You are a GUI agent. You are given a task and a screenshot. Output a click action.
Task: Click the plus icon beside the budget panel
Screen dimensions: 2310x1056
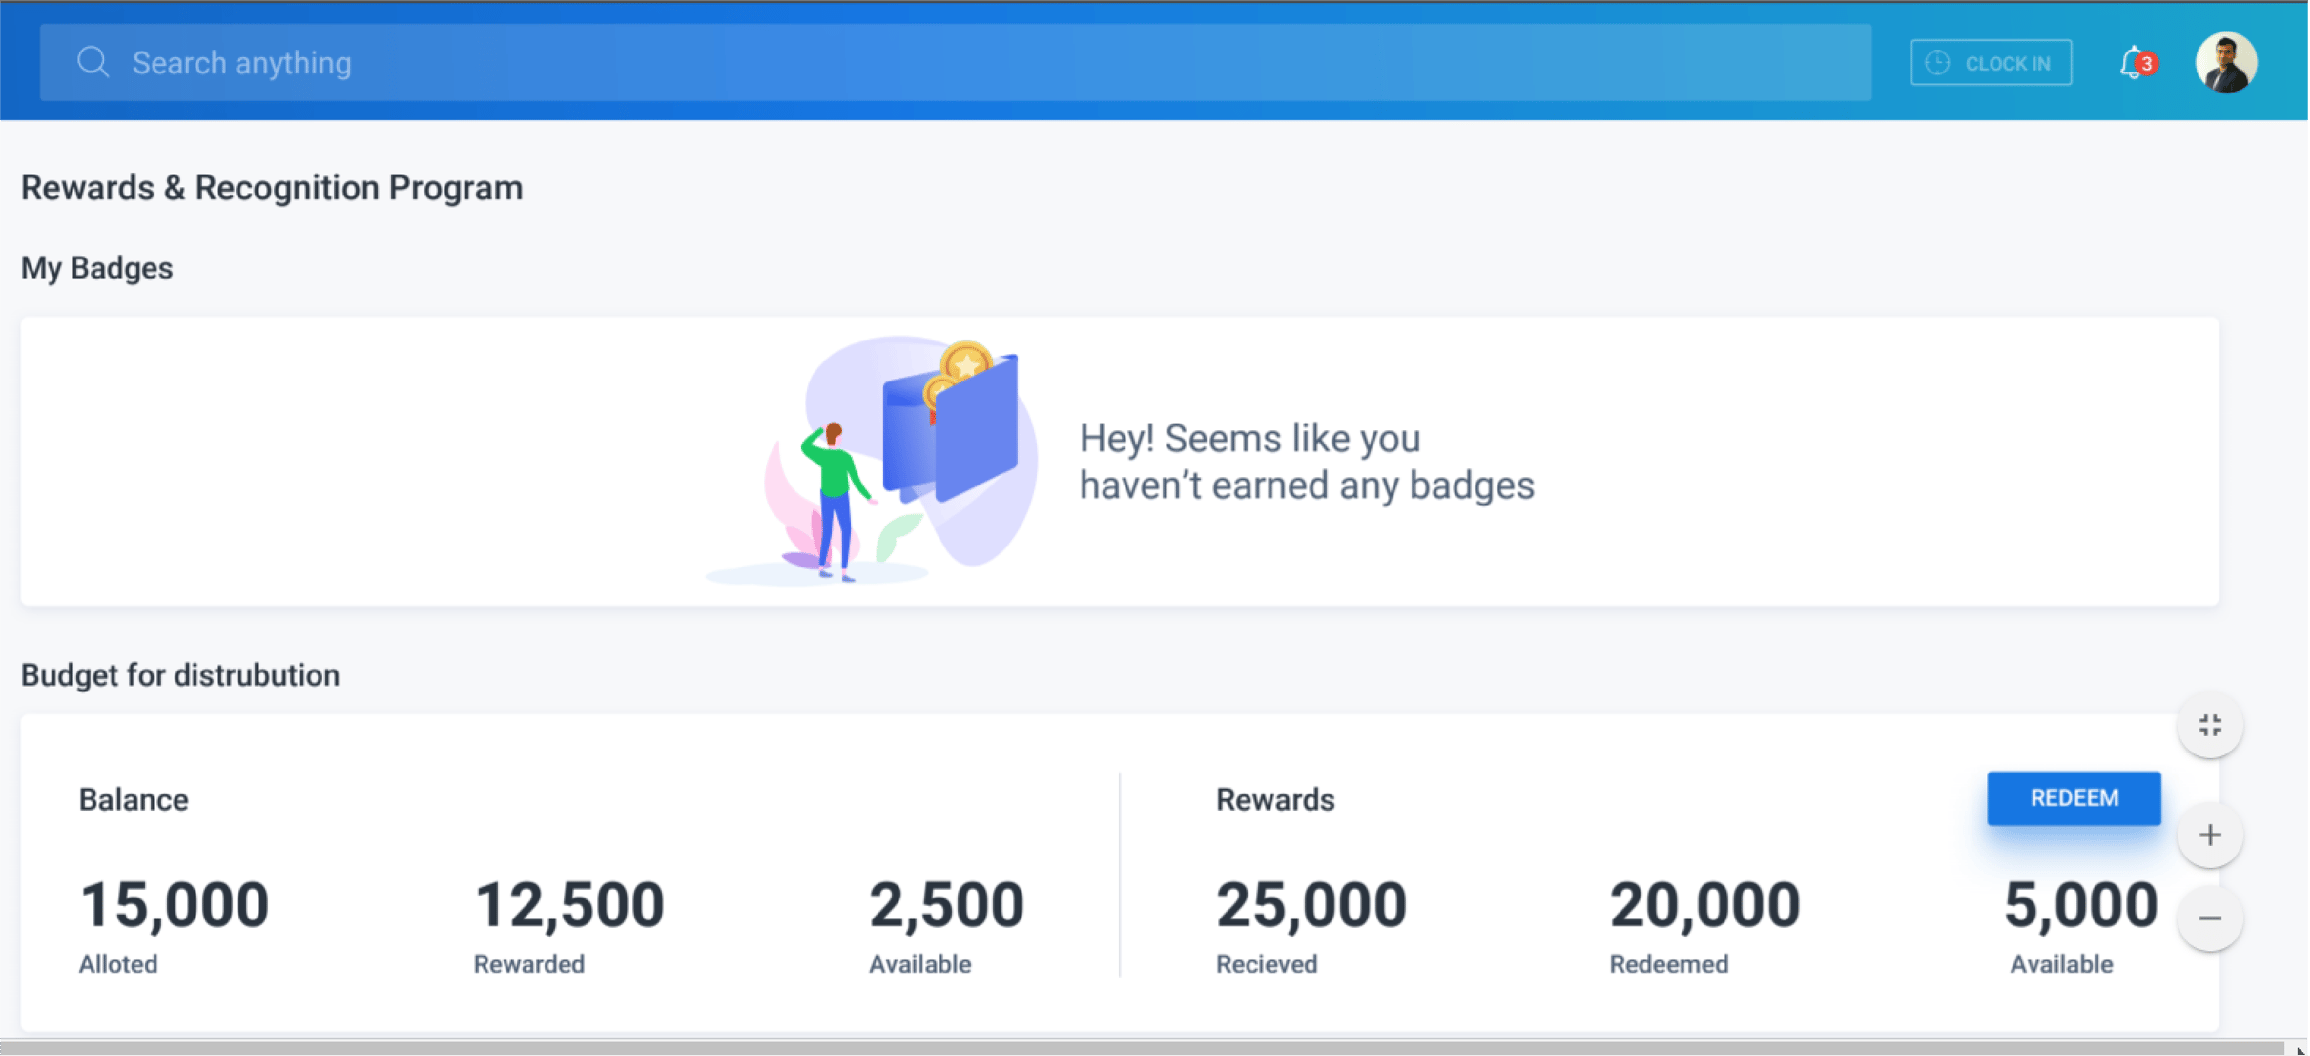point(2210,833)
